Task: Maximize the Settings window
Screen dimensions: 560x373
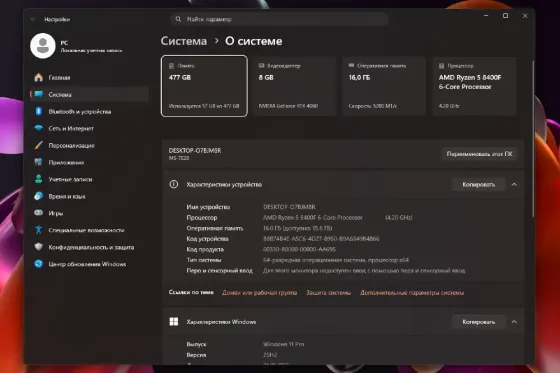Action: 505,16
